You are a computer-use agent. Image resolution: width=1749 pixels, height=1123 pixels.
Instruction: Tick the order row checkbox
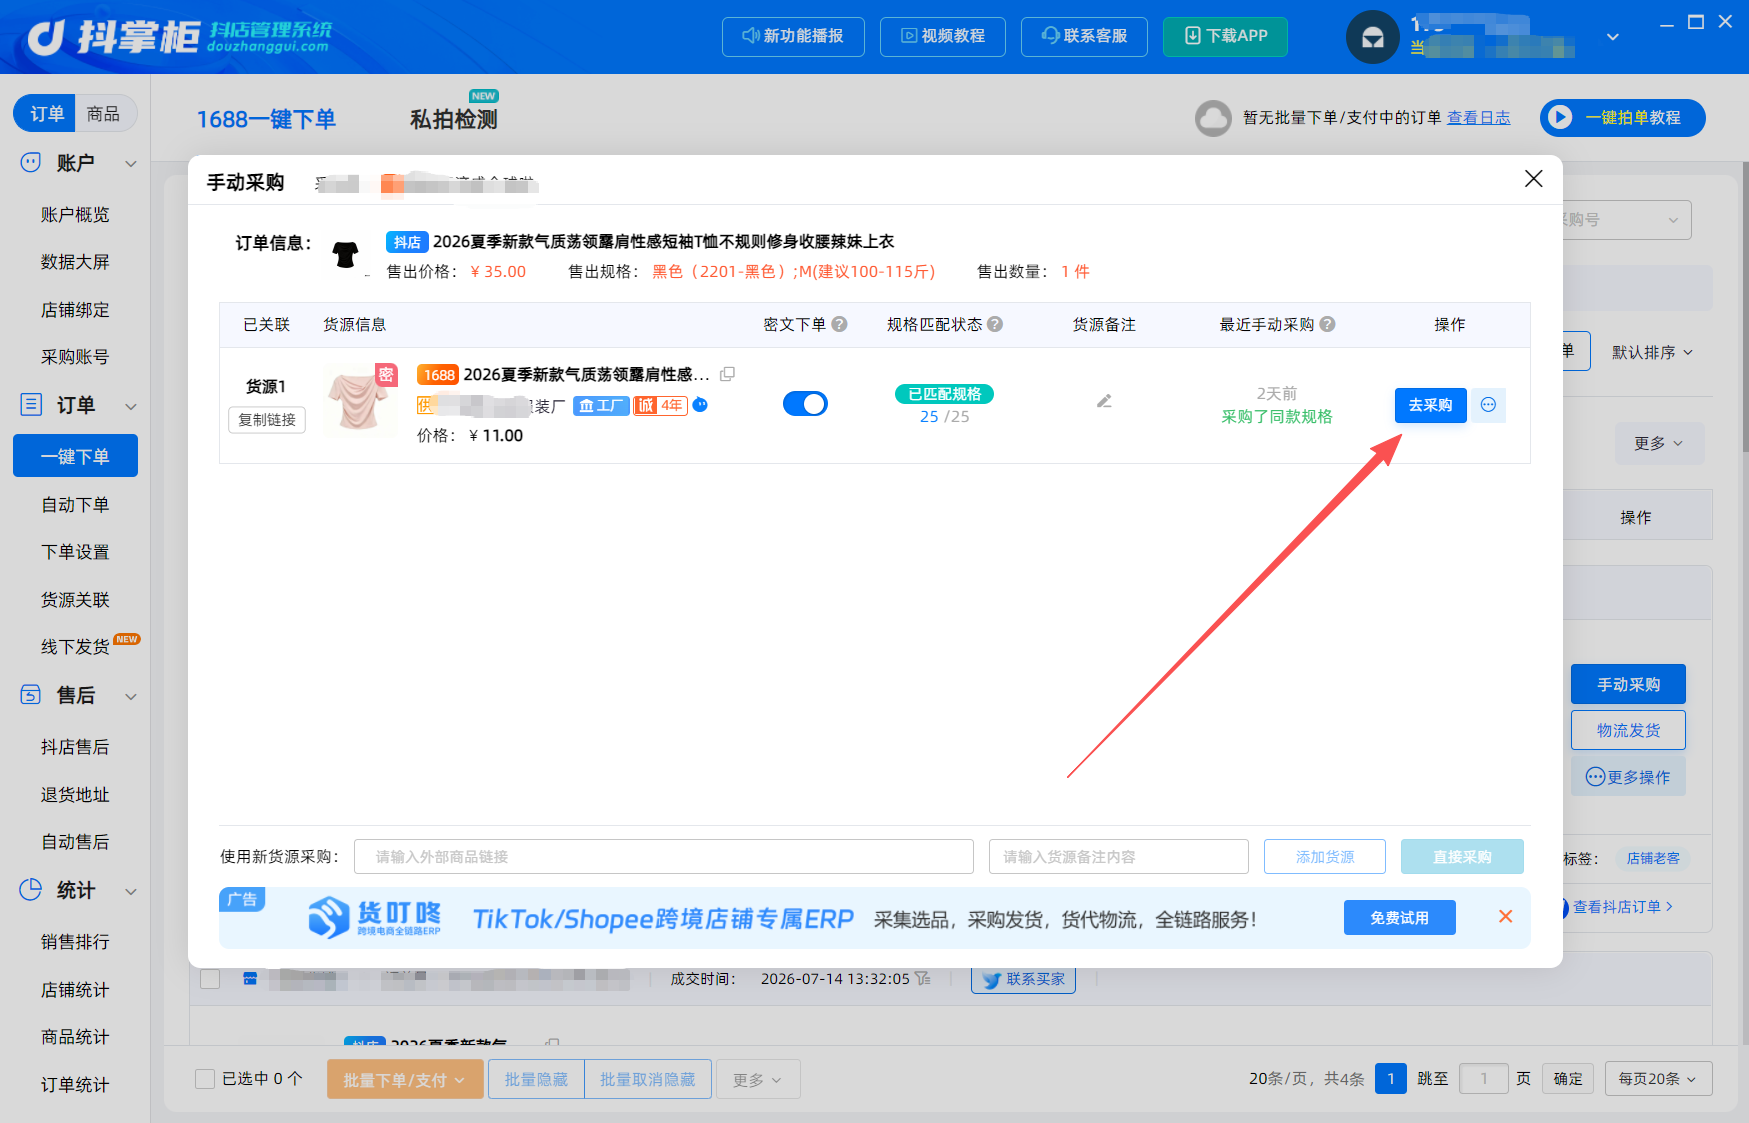click(x=210, y=979)
